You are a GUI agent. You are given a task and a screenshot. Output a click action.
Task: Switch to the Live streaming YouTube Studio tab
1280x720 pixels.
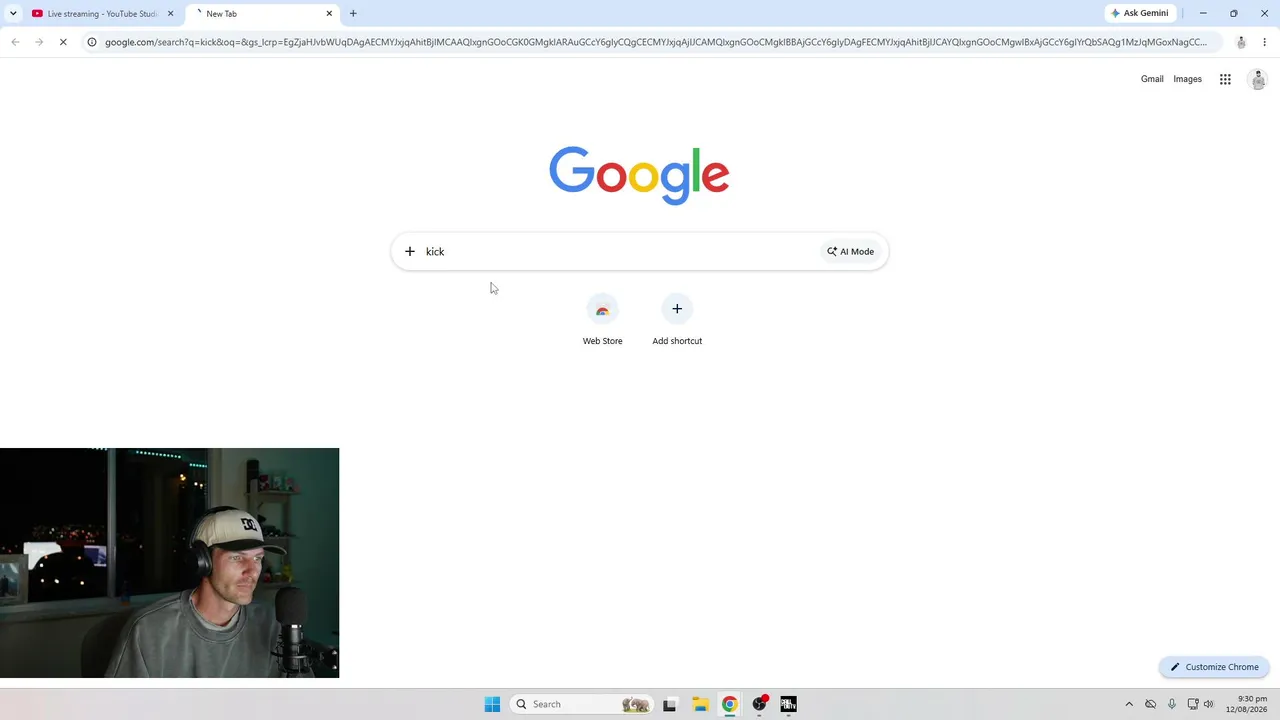tap(103, 14)
